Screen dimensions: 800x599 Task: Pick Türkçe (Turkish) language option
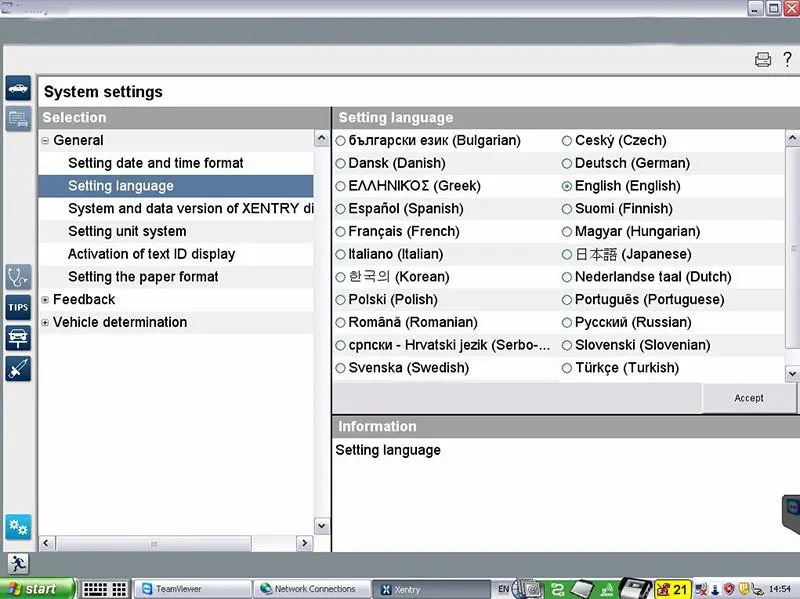(x=567, y=368)
